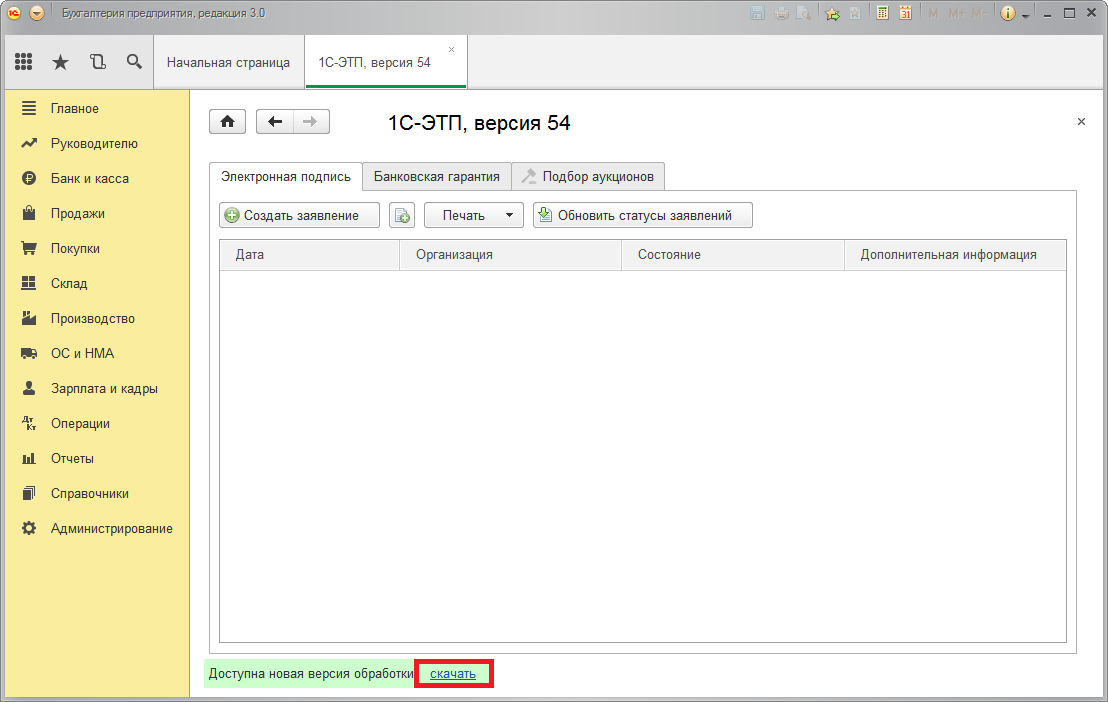The image size is (1108, 702).
Task: Navigate back with left arrow button
Action: 275,122
